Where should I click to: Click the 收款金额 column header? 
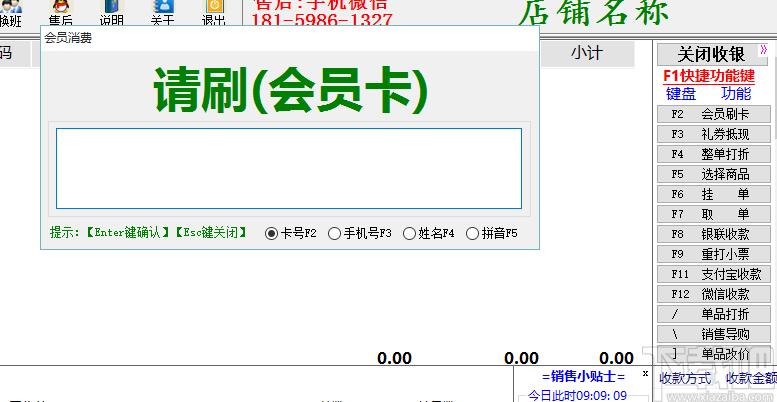(x=751, y=378)
